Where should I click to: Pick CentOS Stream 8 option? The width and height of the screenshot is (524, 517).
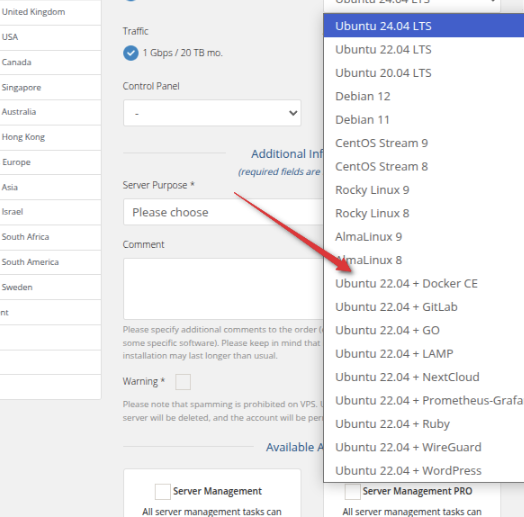424,166
